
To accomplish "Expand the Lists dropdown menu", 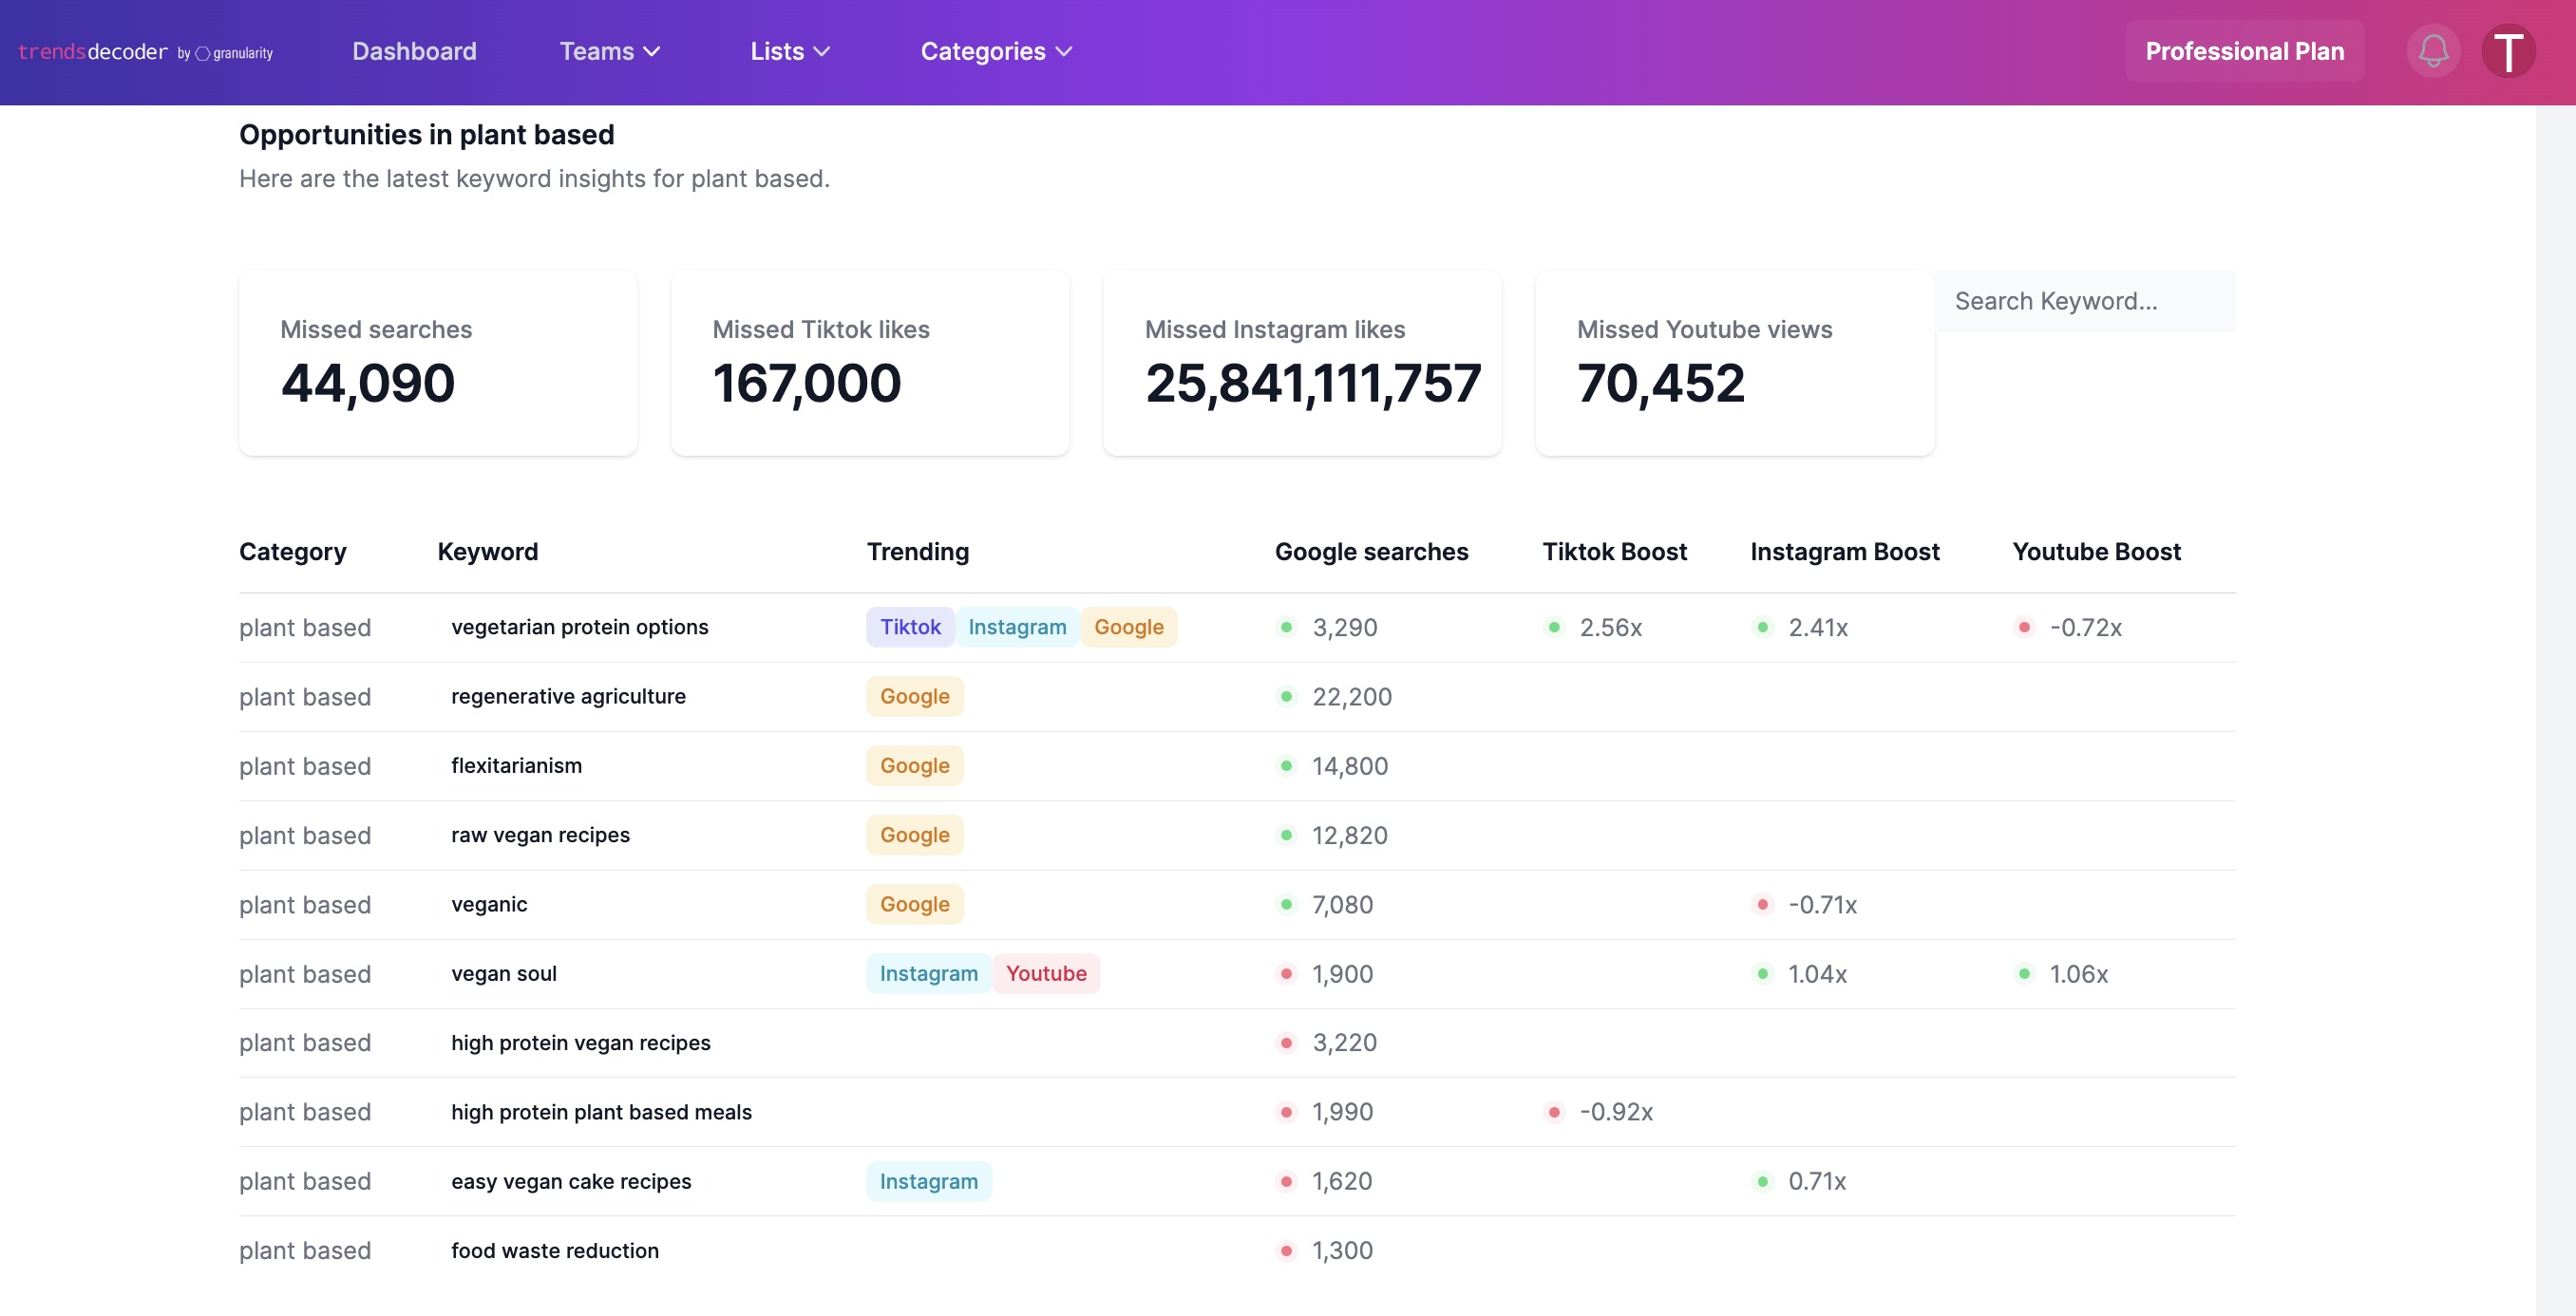I will pyautogui.click(x=790, y=51).
